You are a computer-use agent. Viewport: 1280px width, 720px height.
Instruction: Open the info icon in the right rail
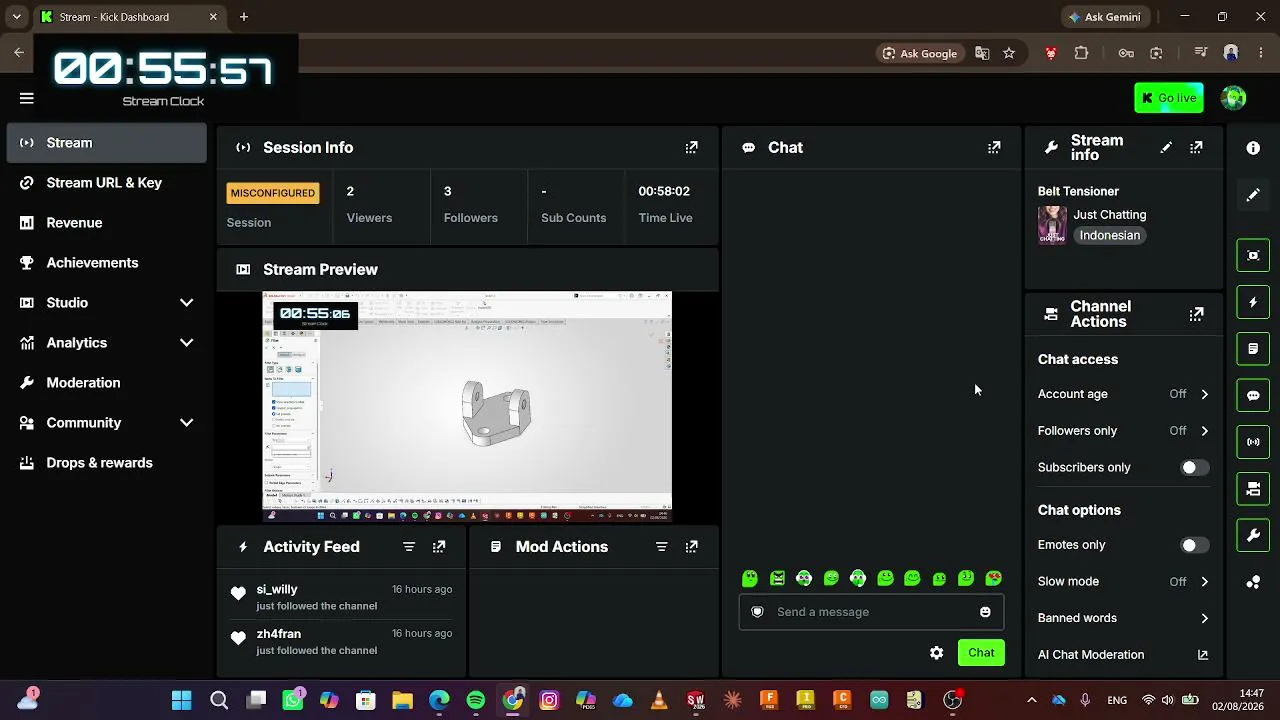click(x=1253, y=148)
